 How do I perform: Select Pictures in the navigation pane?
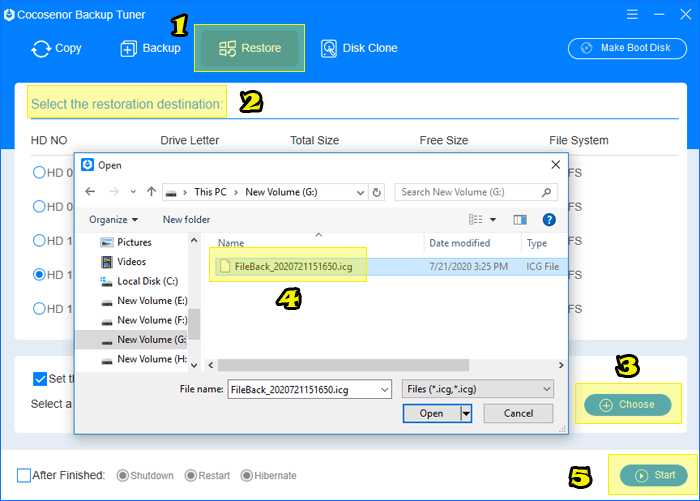coord(126,242)
